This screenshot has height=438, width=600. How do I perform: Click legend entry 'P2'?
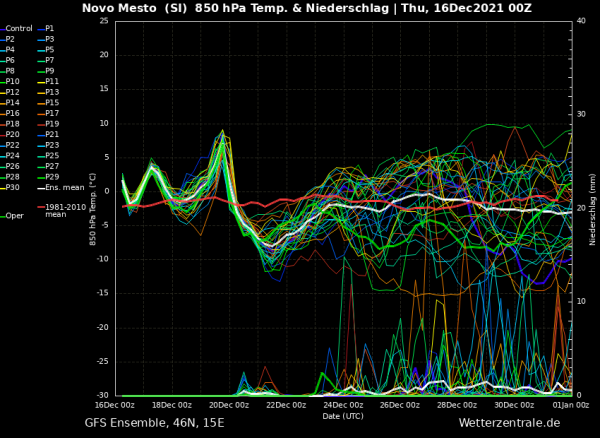(8, 39)
